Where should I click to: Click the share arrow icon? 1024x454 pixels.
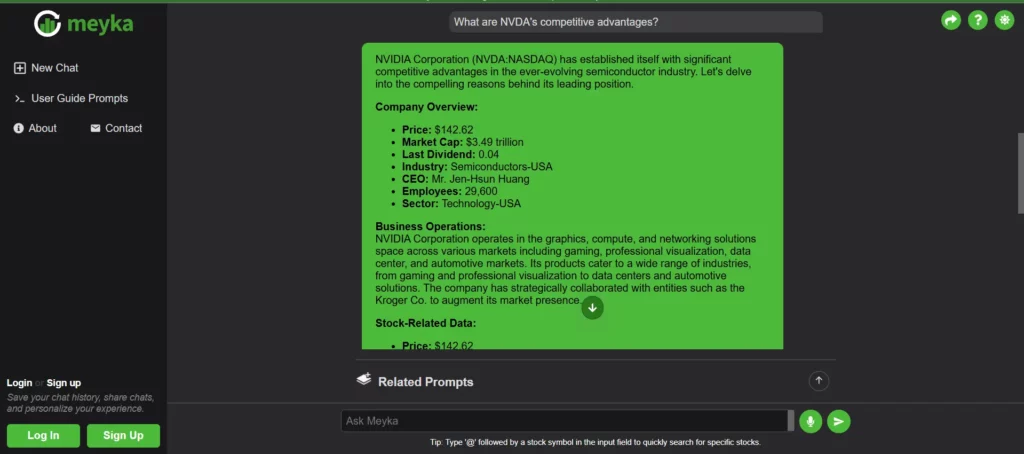click(951, 20)
